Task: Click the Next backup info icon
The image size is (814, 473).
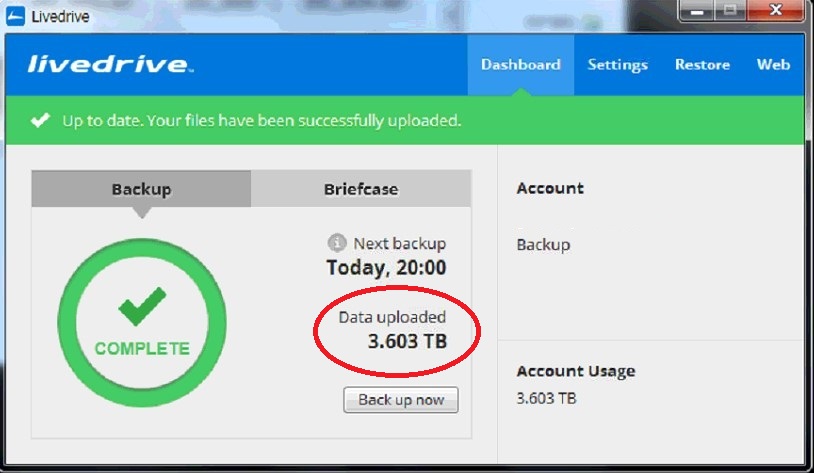Action: tap(337, 242)
